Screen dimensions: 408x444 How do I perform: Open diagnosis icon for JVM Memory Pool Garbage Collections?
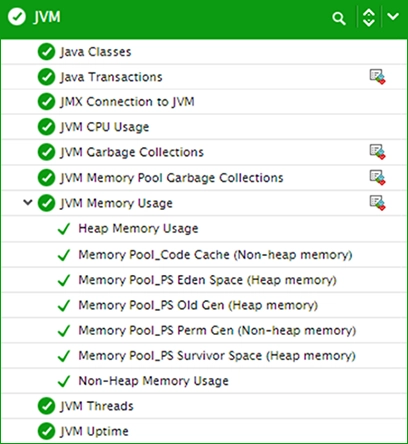tap(377, 177)
